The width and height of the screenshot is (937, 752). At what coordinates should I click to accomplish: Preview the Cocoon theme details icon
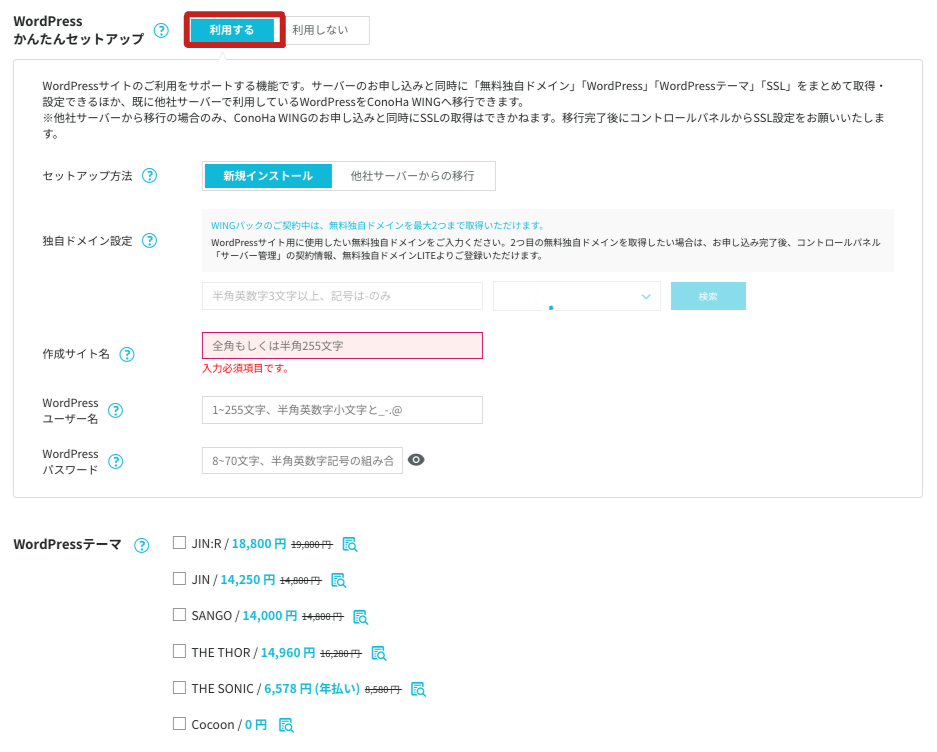pyautogui.click(x=286, y=725)
